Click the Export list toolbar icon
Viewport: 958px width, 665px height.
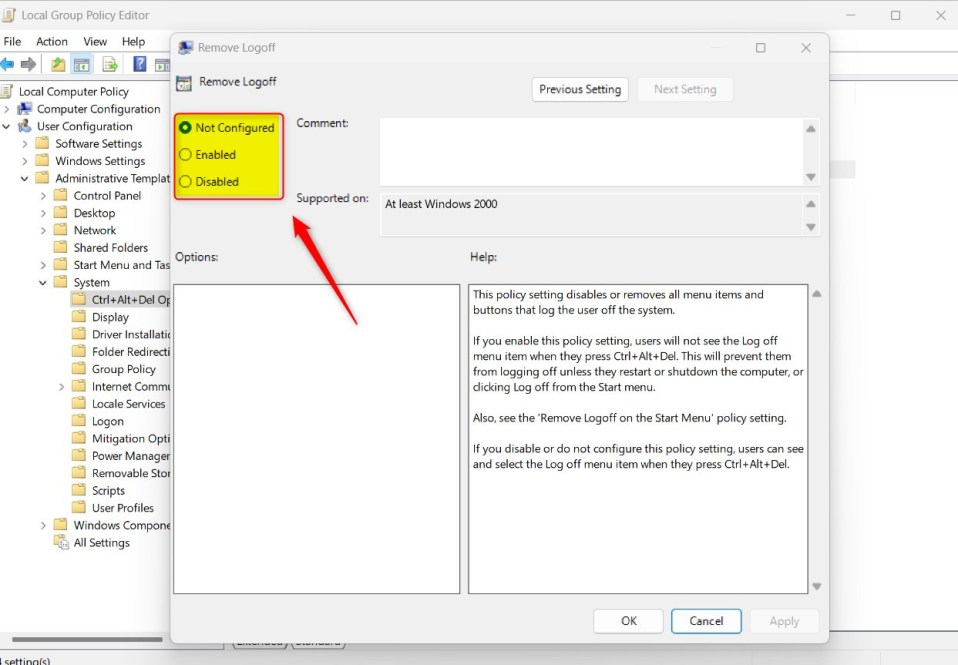110,64
